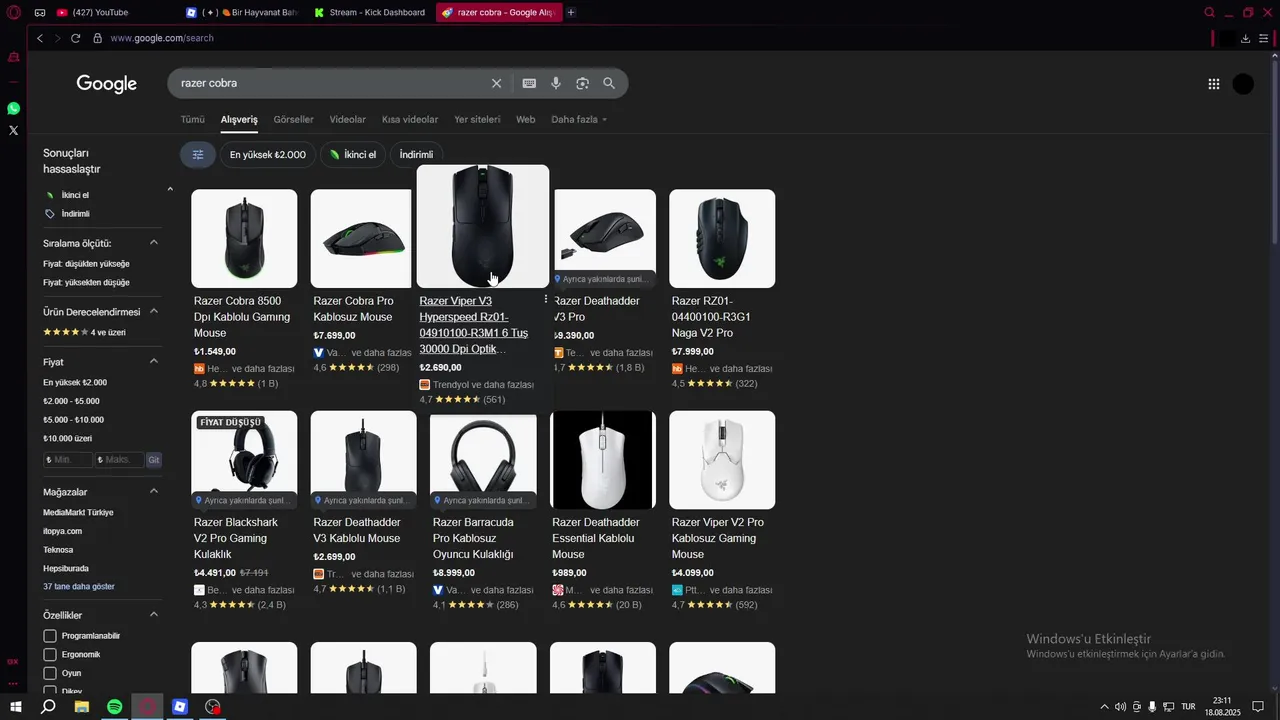Open a new browser tab
This screenshot has width=1280, height=720.
(x=571, y=12)
